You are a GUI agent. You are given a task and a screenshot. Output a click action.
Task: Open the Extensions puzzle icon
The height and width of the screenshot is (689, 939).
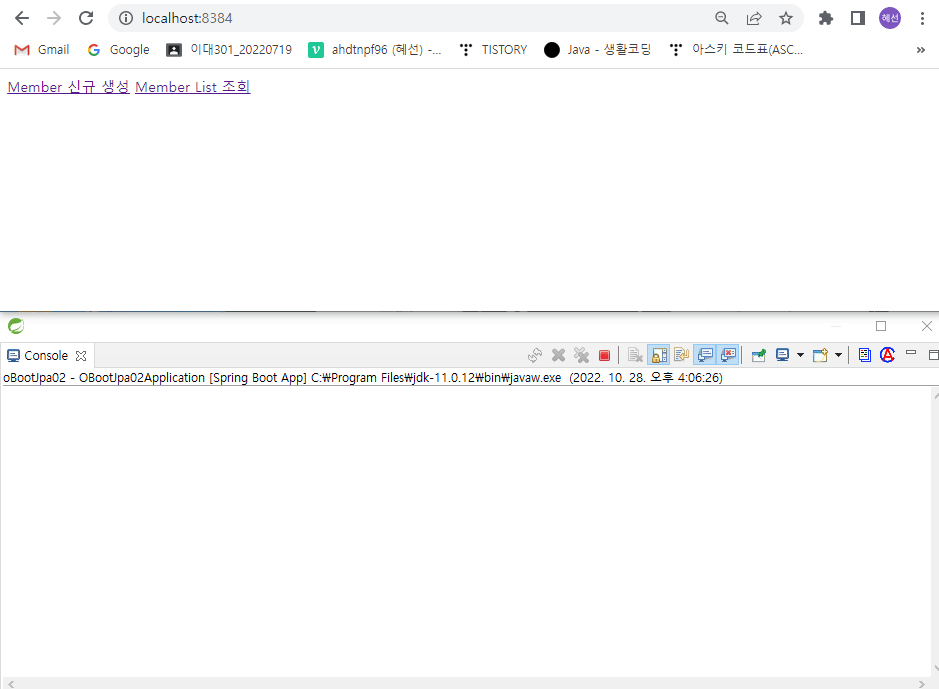click(826, 18)
